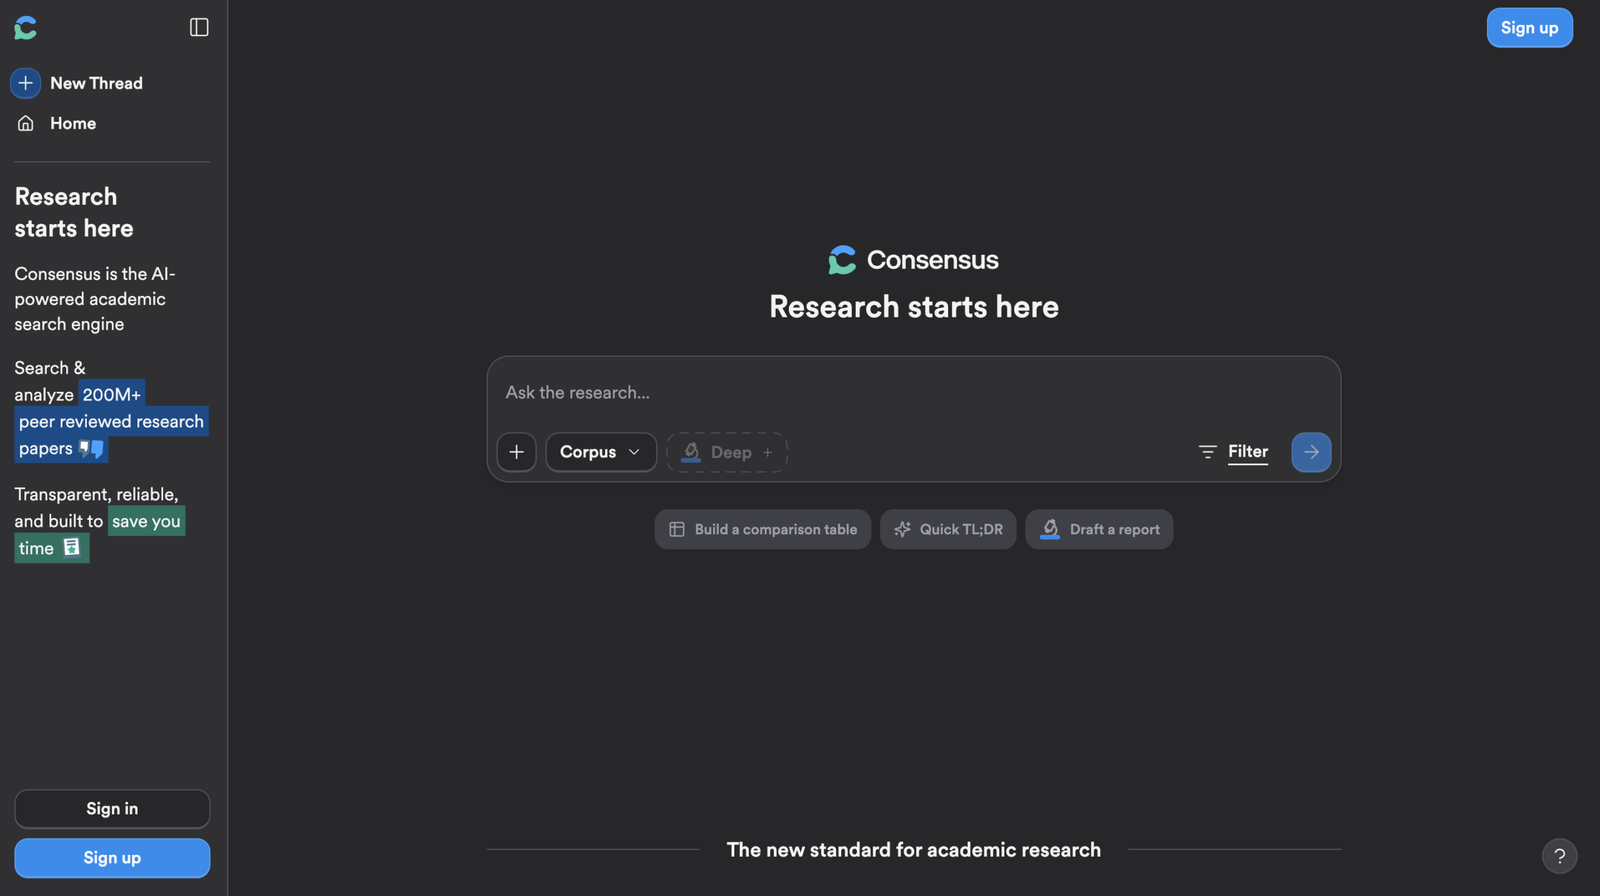Screen dimensions: 1600x896
Task: Click the New Thread plus icon
Action: [x=26, y=83]
